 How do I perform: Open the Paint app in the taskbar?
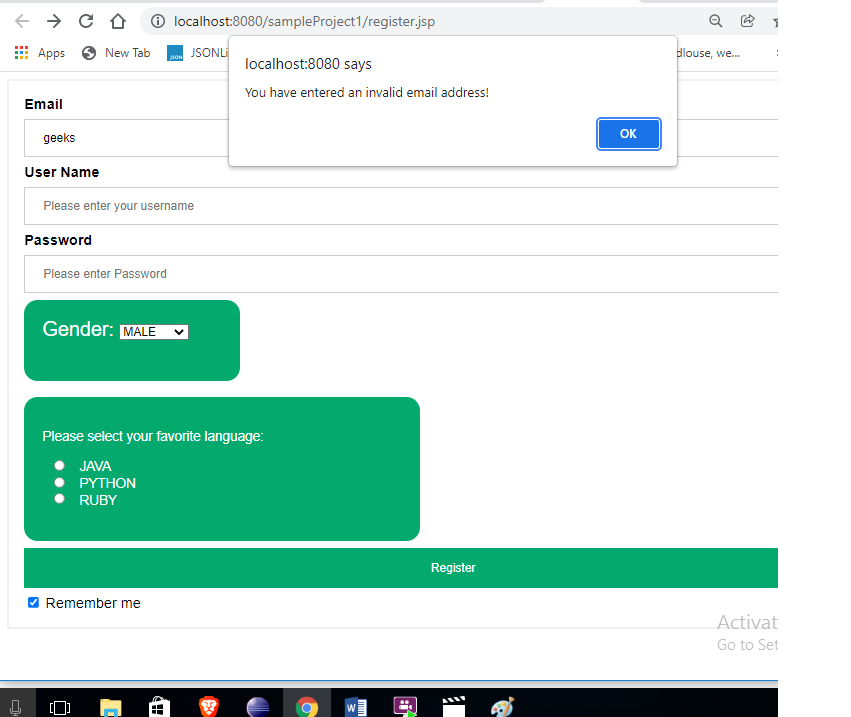click(502, 706)
